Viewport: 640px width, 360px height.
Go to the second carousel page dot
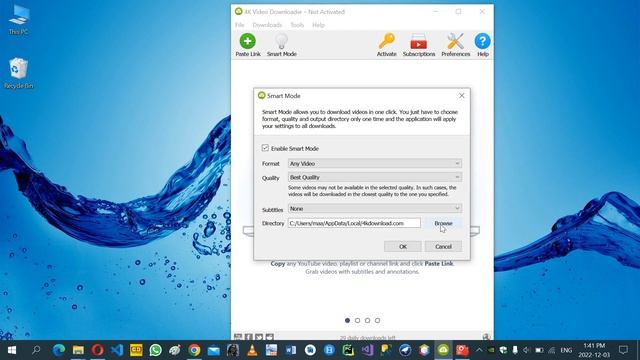pos(358,320)
